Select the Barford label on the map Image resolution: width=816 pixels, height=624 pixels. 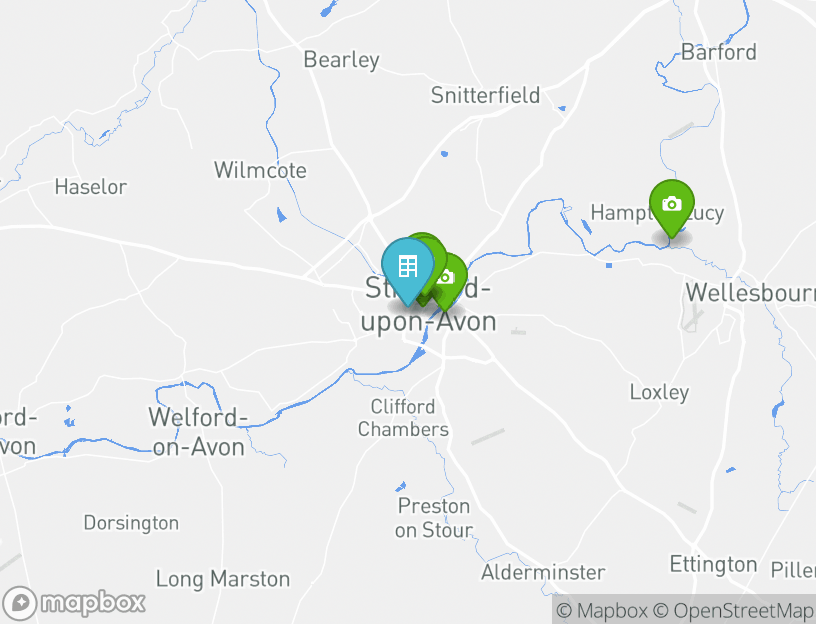coord(719,52)
